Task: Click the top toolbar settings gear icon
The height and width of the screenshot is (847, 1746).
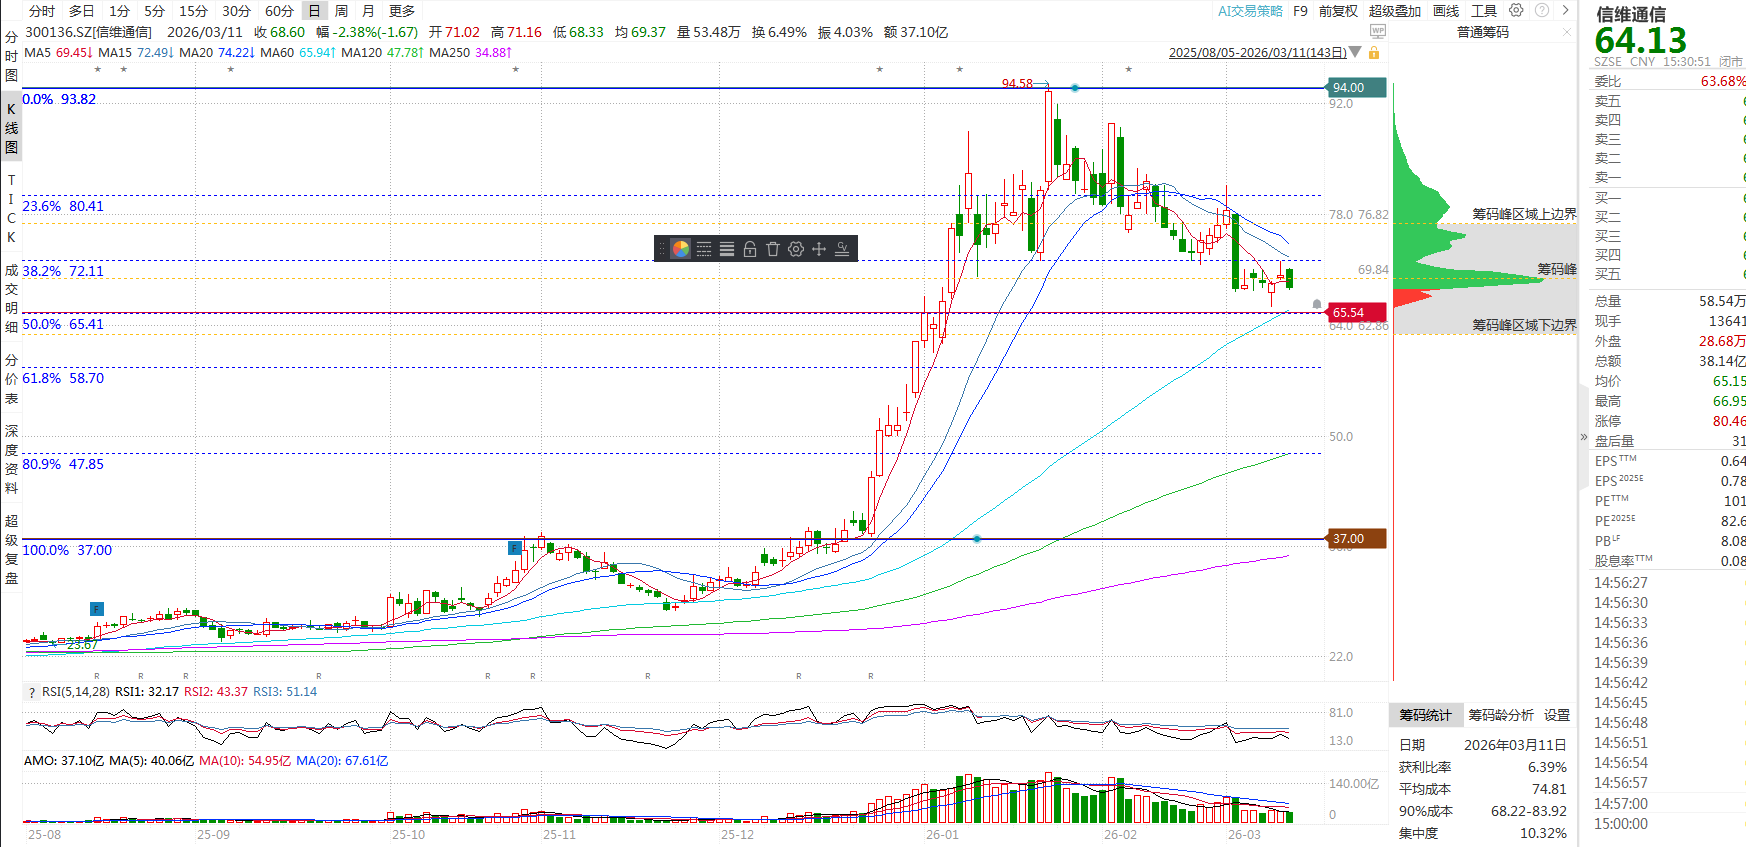Action: pyautogui.click(x=1516, y=11)
